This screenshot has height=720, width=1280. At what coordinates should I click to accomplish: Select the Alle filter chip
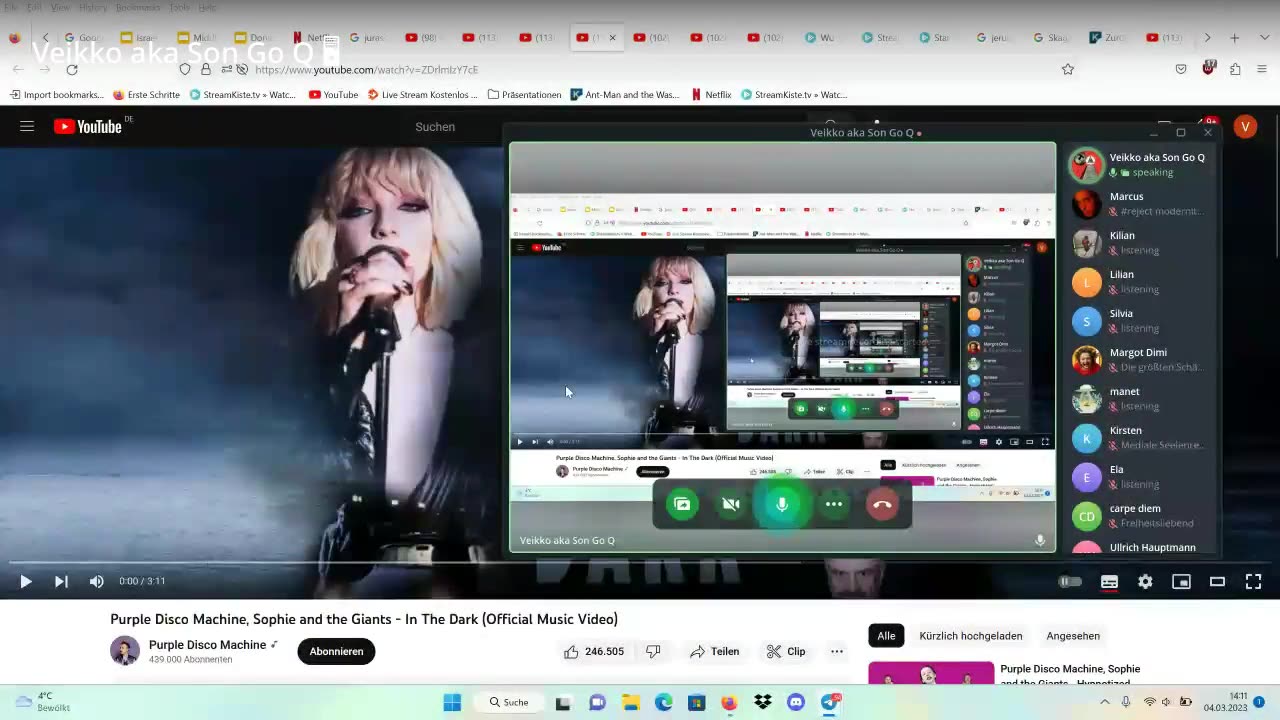pos(886,636)
